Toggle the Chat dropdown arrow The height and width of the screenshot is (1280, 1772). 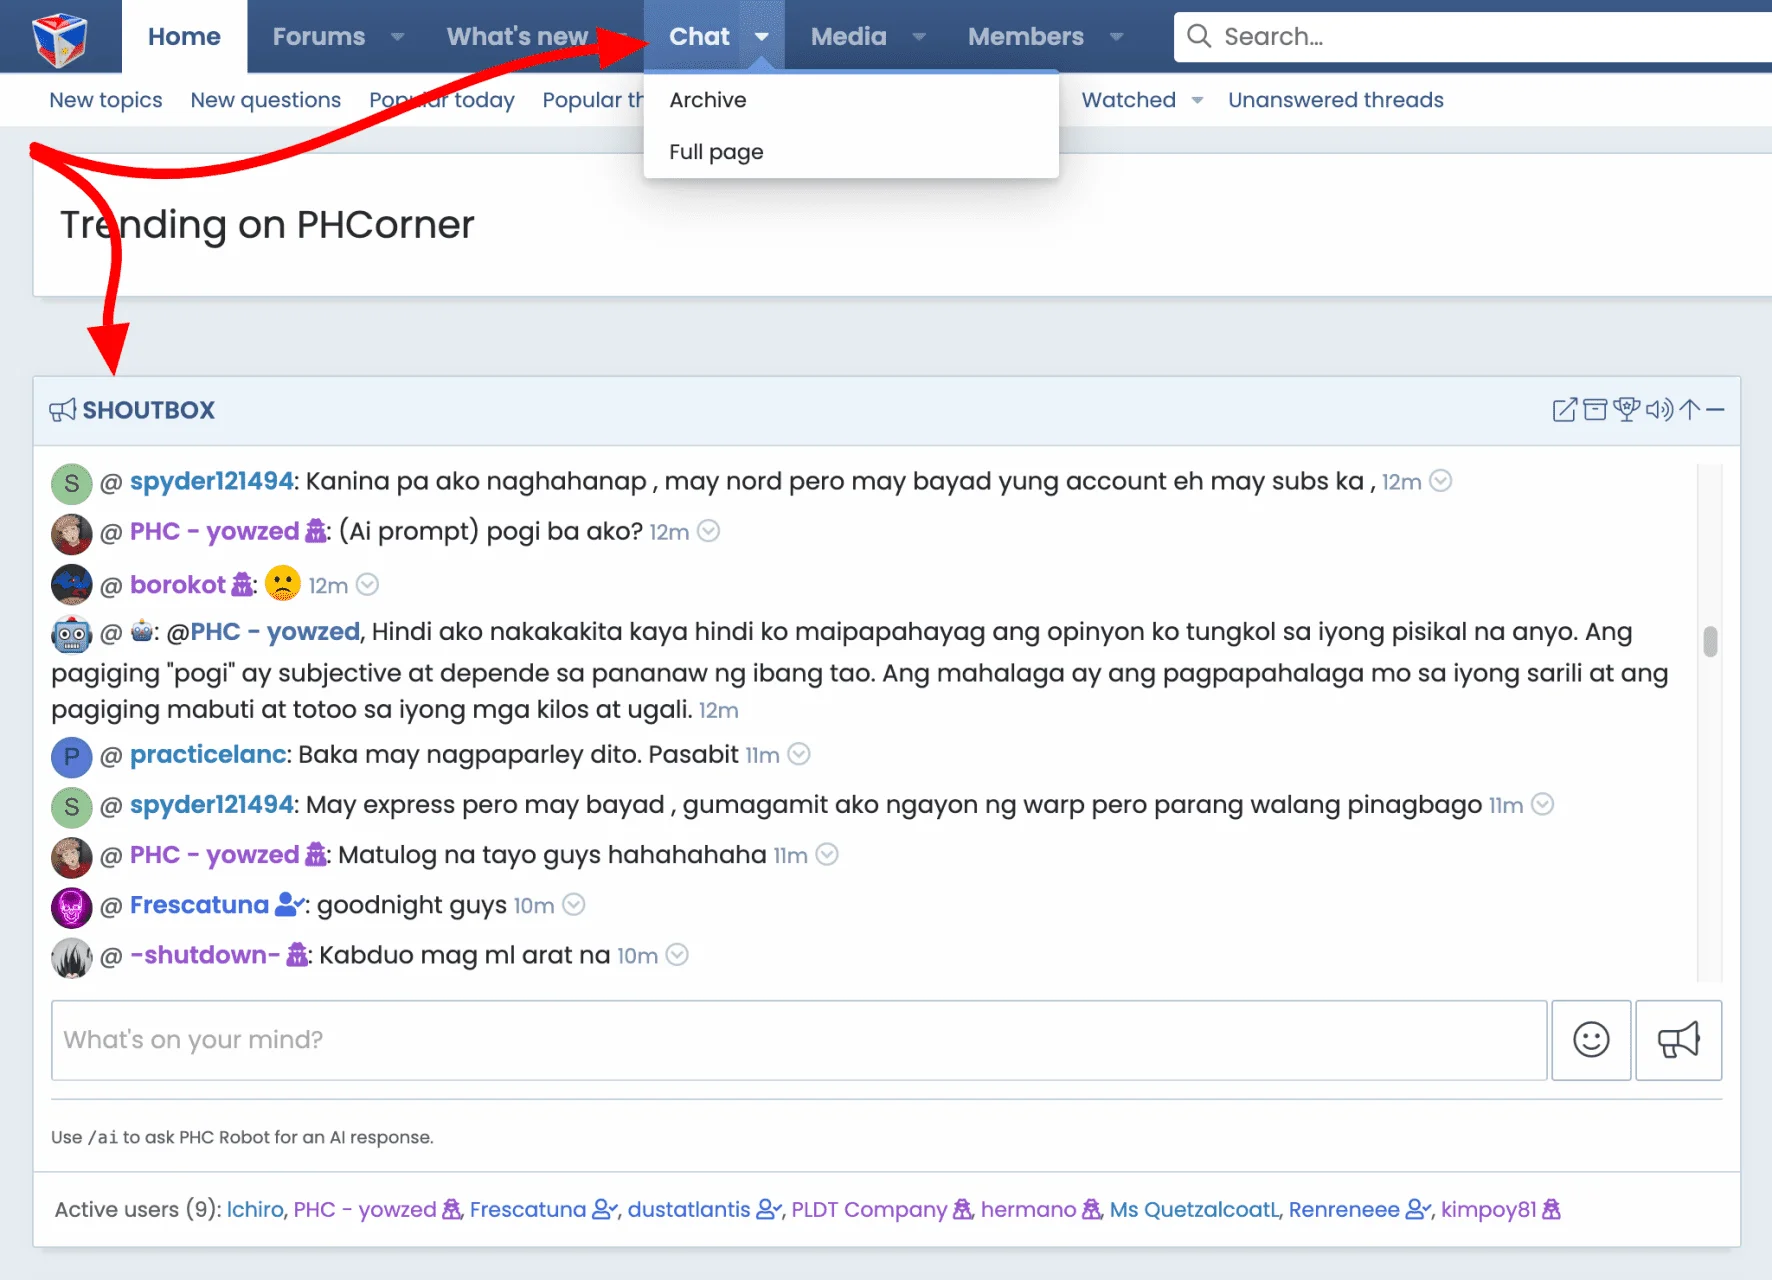[762, 37]
